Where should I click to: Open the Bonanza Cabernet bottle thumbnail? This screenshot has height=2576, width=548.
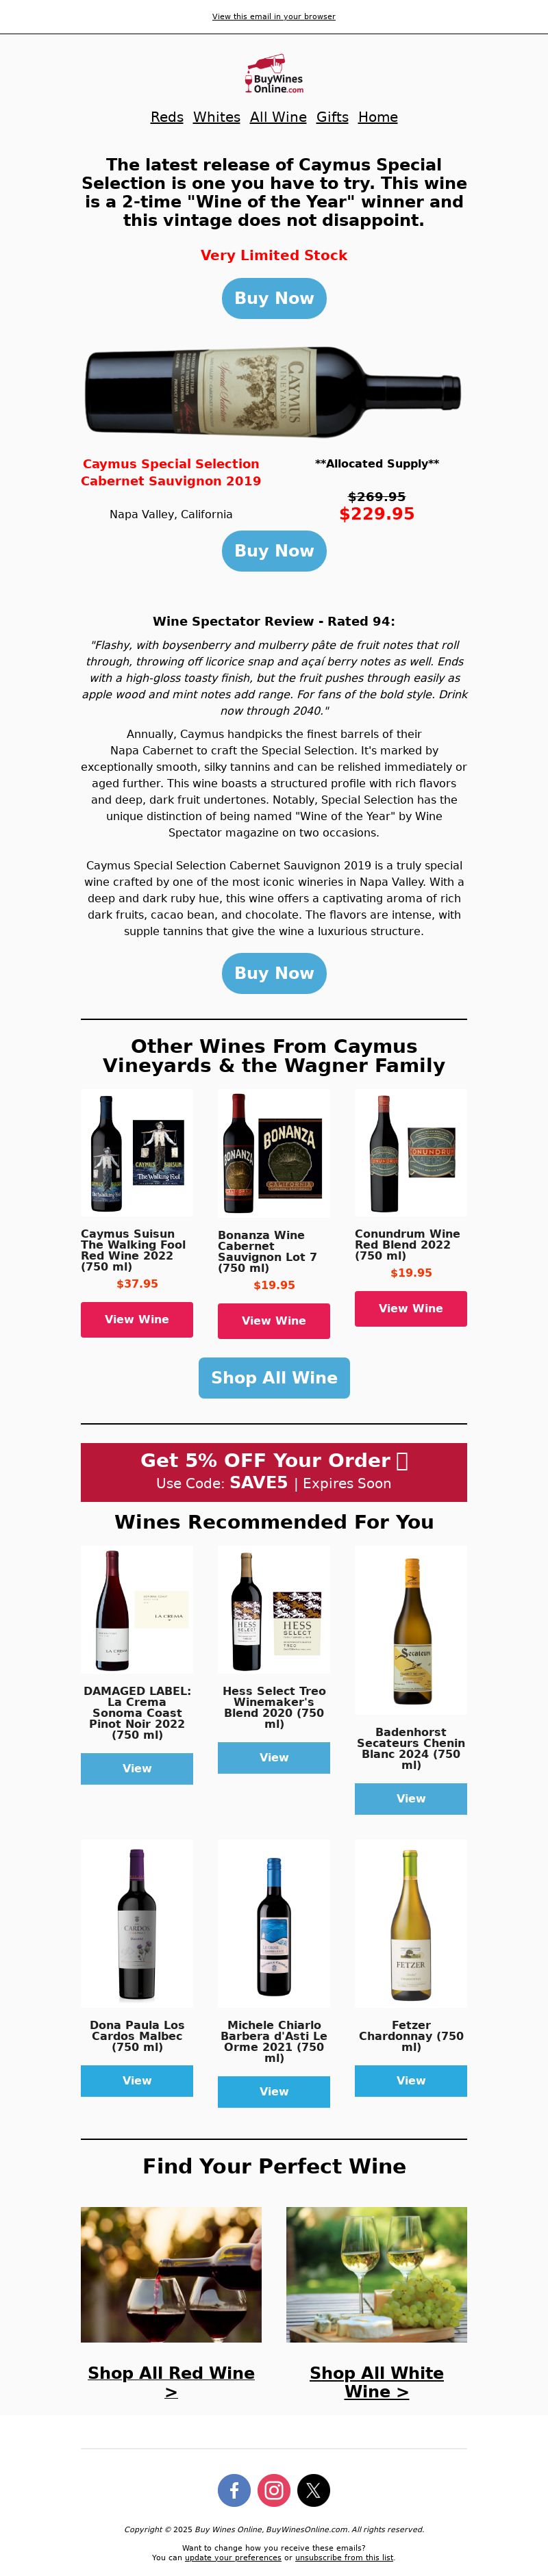pyautogui.click(x=274, y=1153)
